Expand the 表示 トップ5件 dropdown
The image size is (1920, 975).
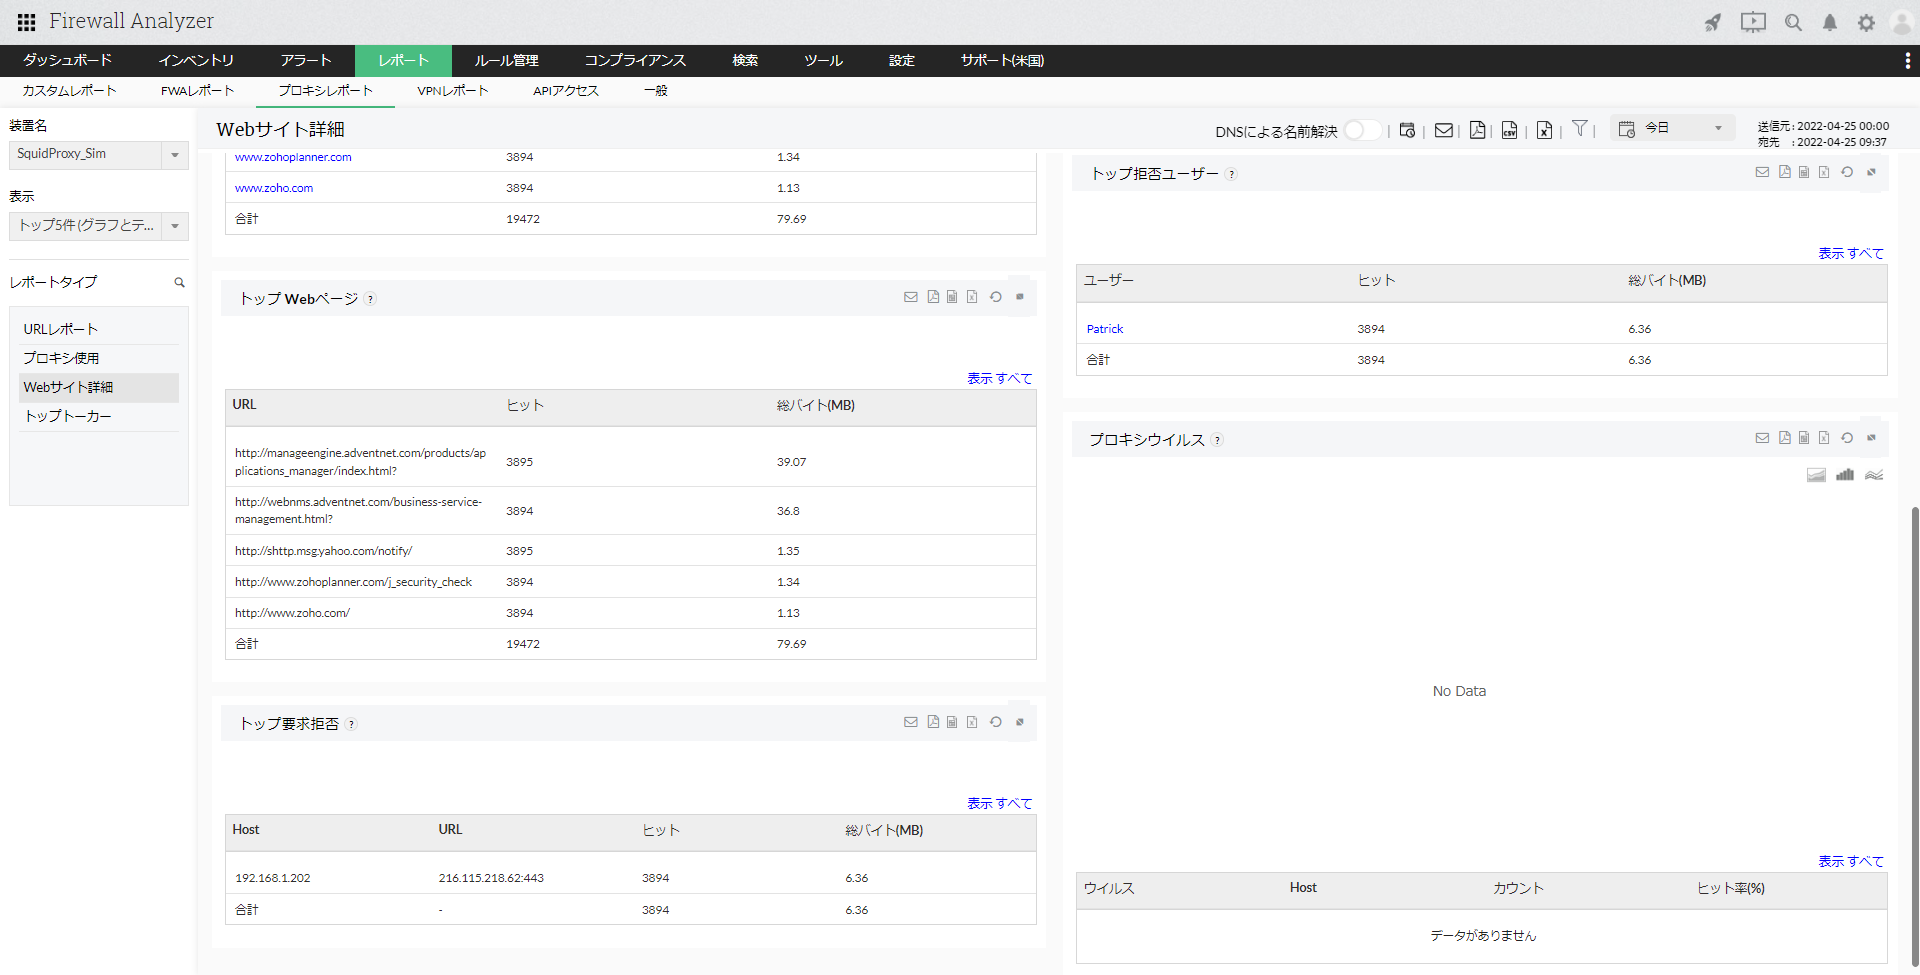98,226
